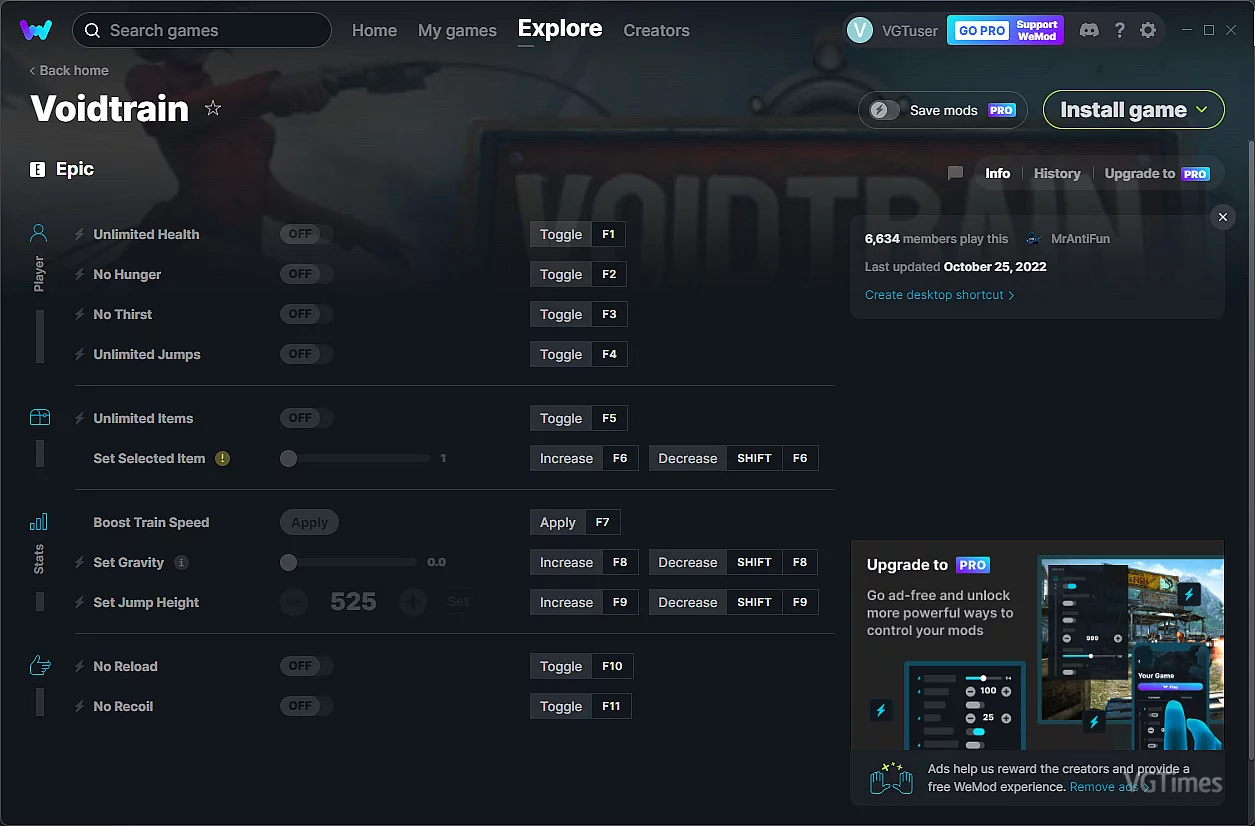
Task: Click Back home link
Action: [69, 70]
